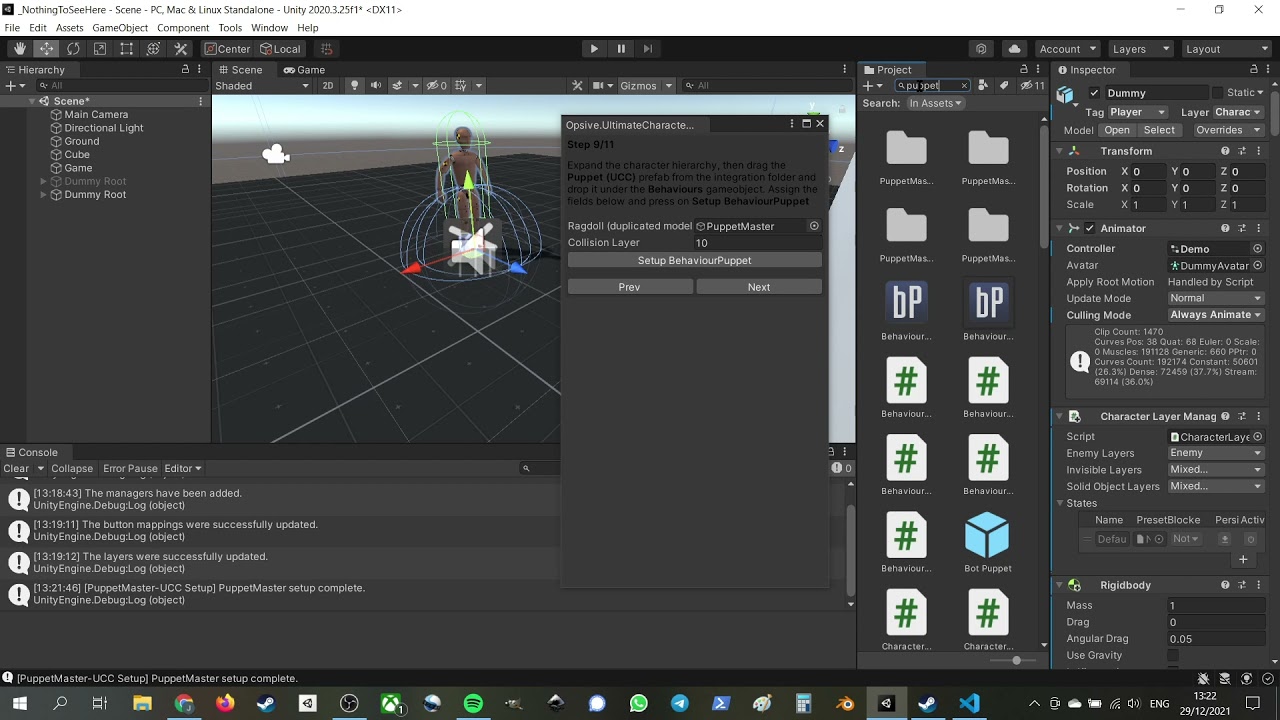Viewport: 1280px width, 720px height.
Task: Toggle scene audio speaker icon
Action: [376, 86]
